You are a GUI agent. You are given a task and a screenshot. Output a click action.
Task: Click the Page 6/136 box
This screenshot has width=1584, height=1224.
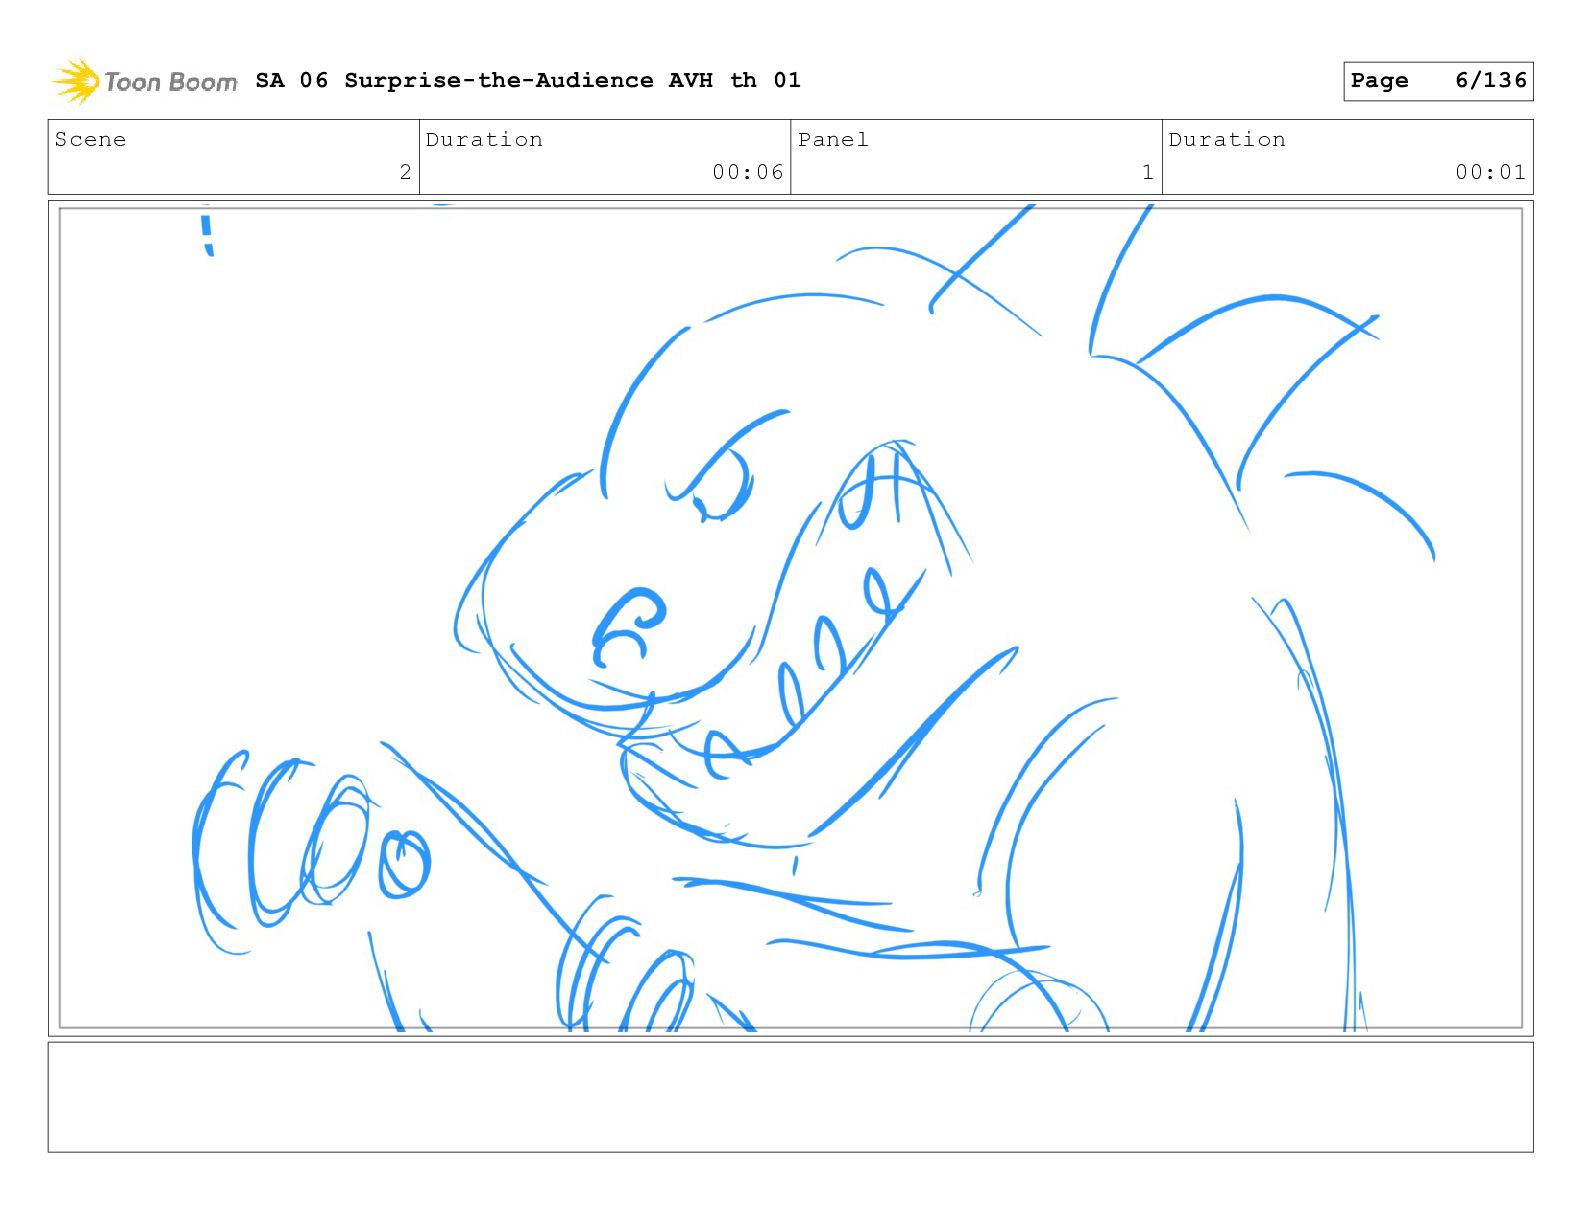1438,81
